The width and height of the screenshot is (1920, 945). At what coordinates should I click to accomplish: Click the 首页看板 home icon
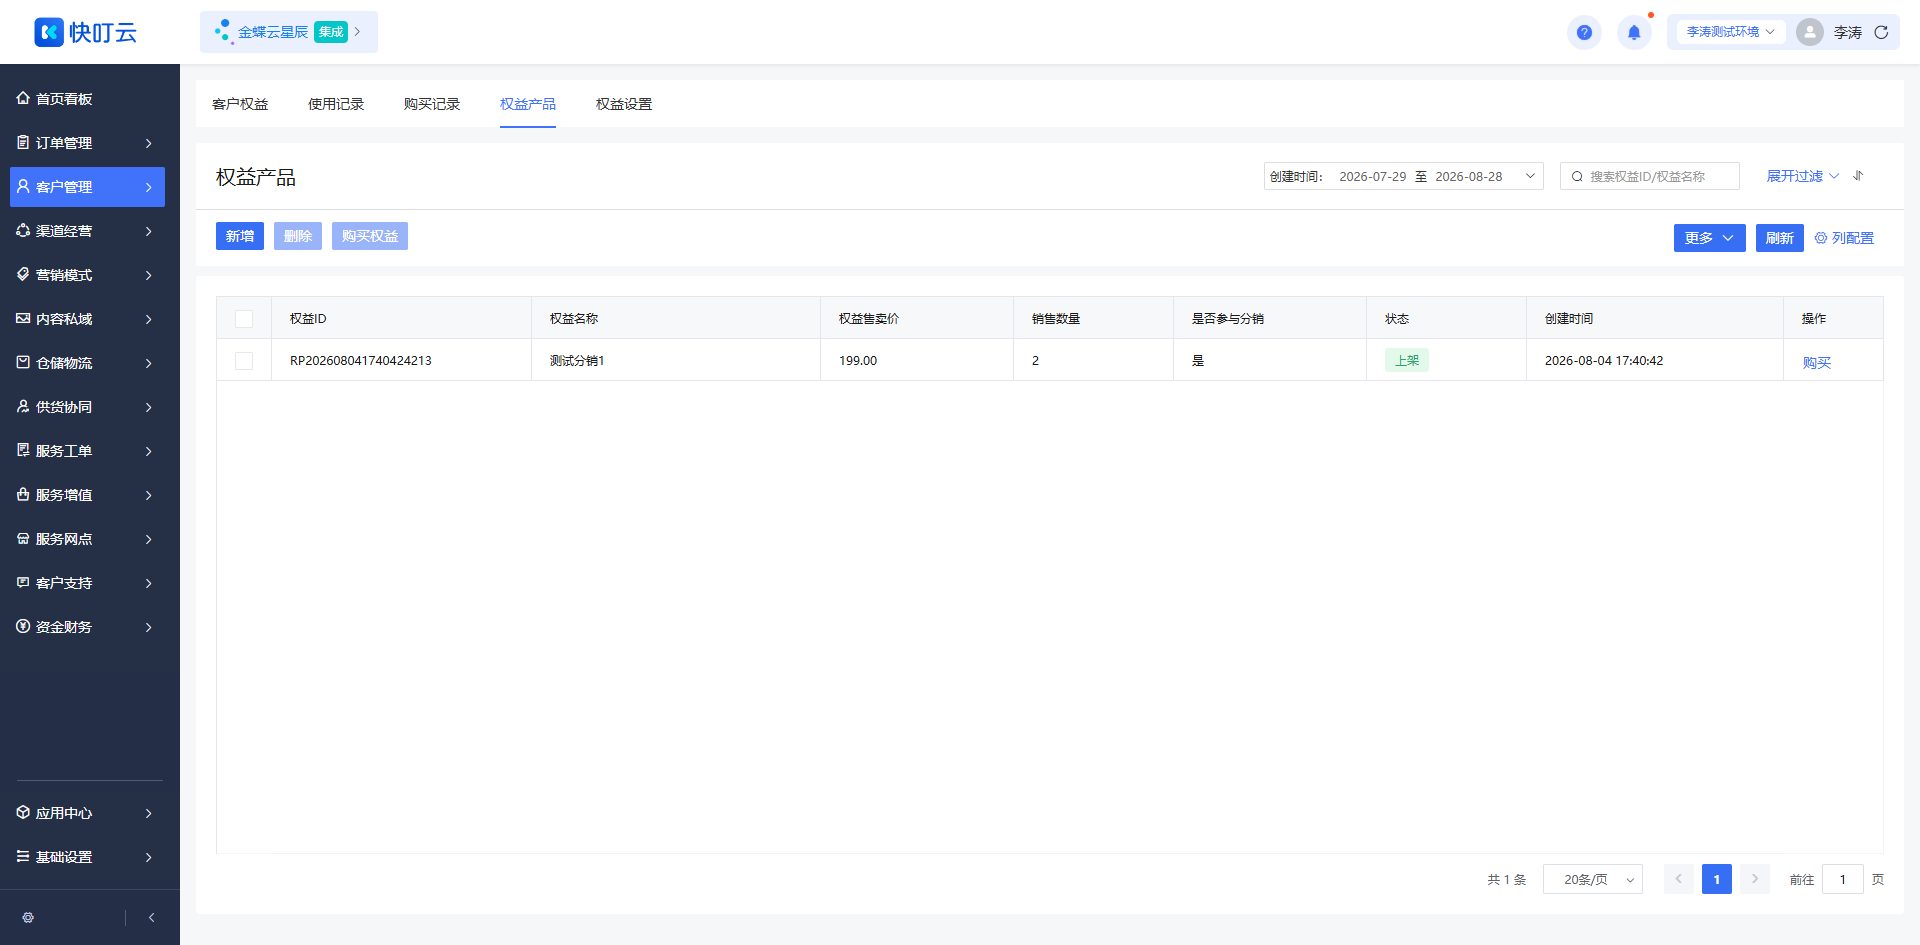tap(23, 98)
